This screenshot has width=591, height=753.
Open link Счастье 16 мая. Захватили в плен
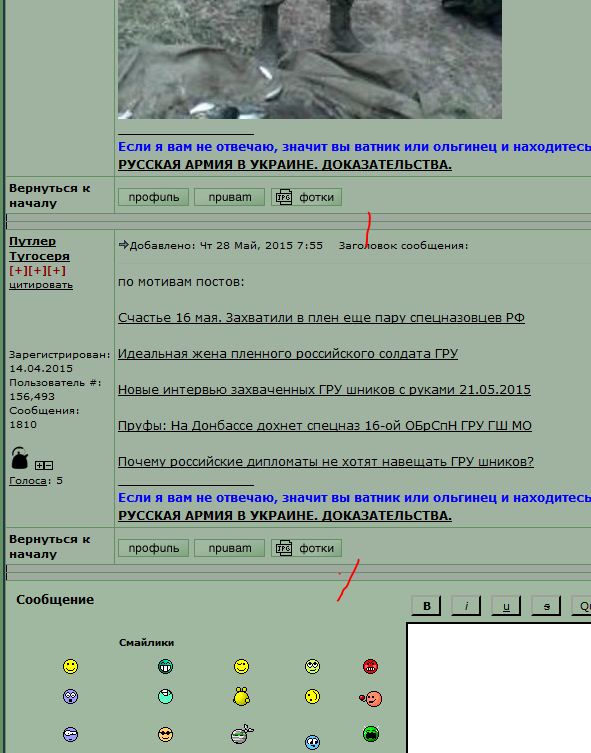(321, 317)
